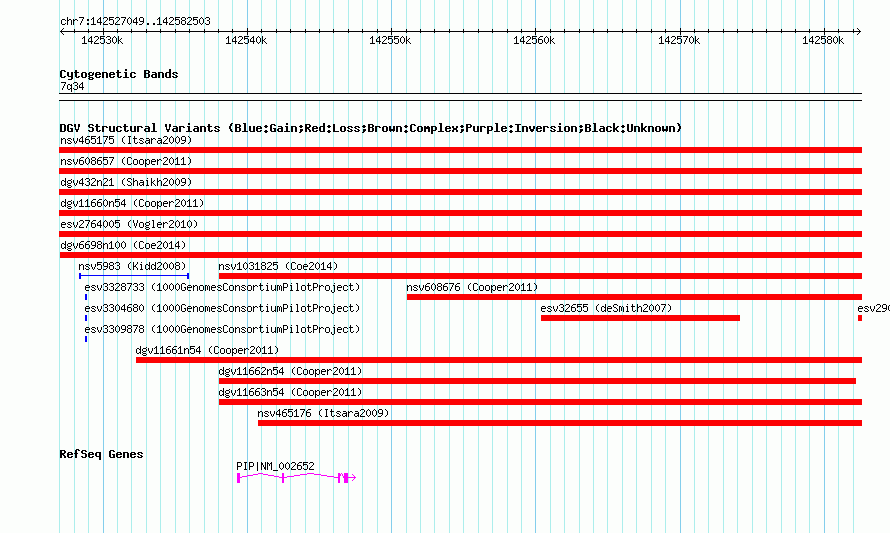Click the partially visible esv29 label at right edge
Image resolution: width=890 pixels, height=533 pixels.
(x=874, y=308)
